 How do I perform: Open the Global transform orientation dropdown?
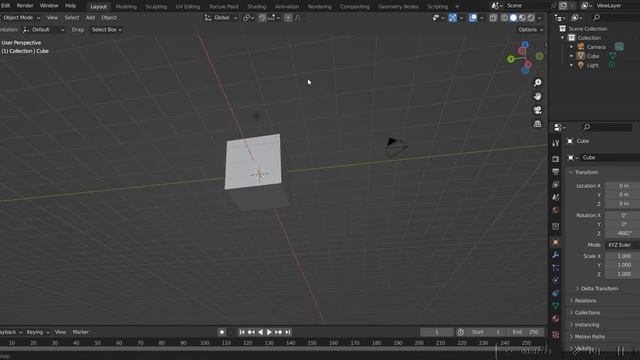pyautogui.click(x=220, y=18)
